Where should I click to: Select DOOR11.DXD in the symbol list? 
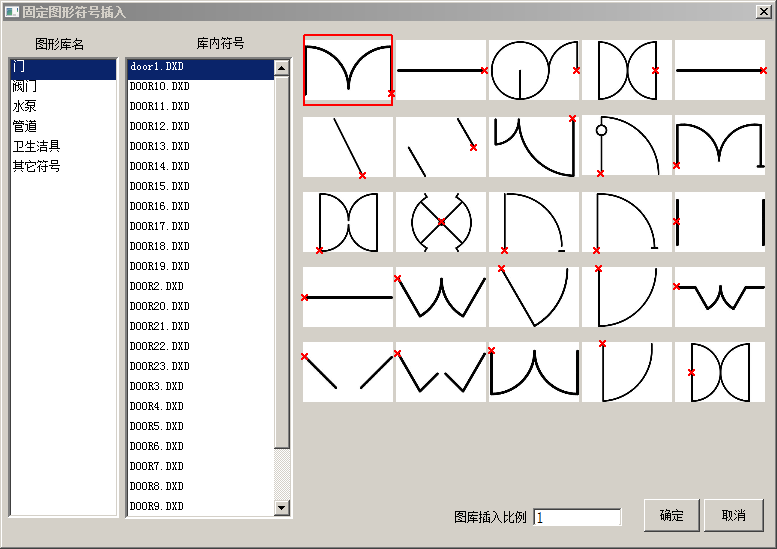pos(201,106)
